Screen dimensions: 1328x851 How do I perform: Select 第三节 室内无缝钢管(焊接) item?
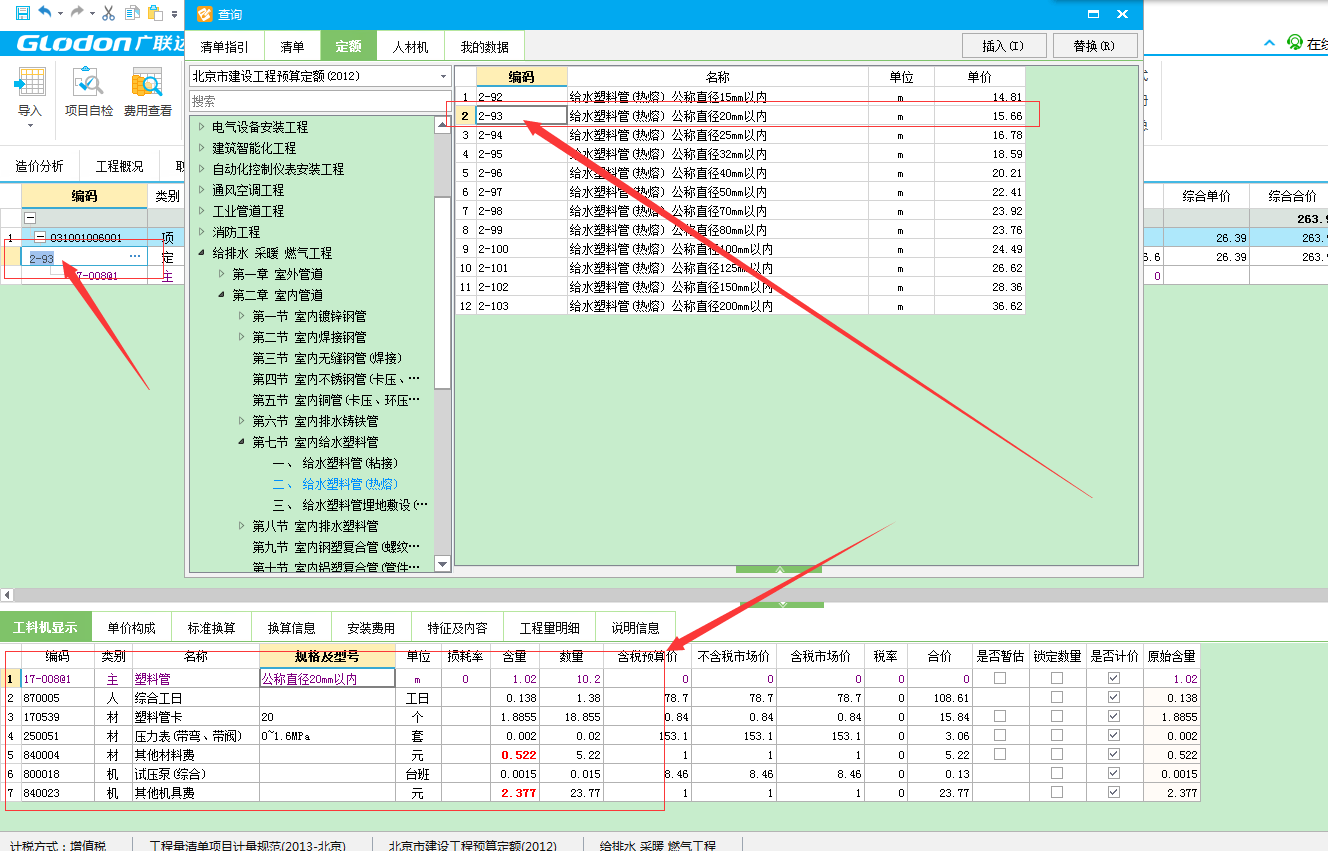pyautogui.click(x=328, y=358)
